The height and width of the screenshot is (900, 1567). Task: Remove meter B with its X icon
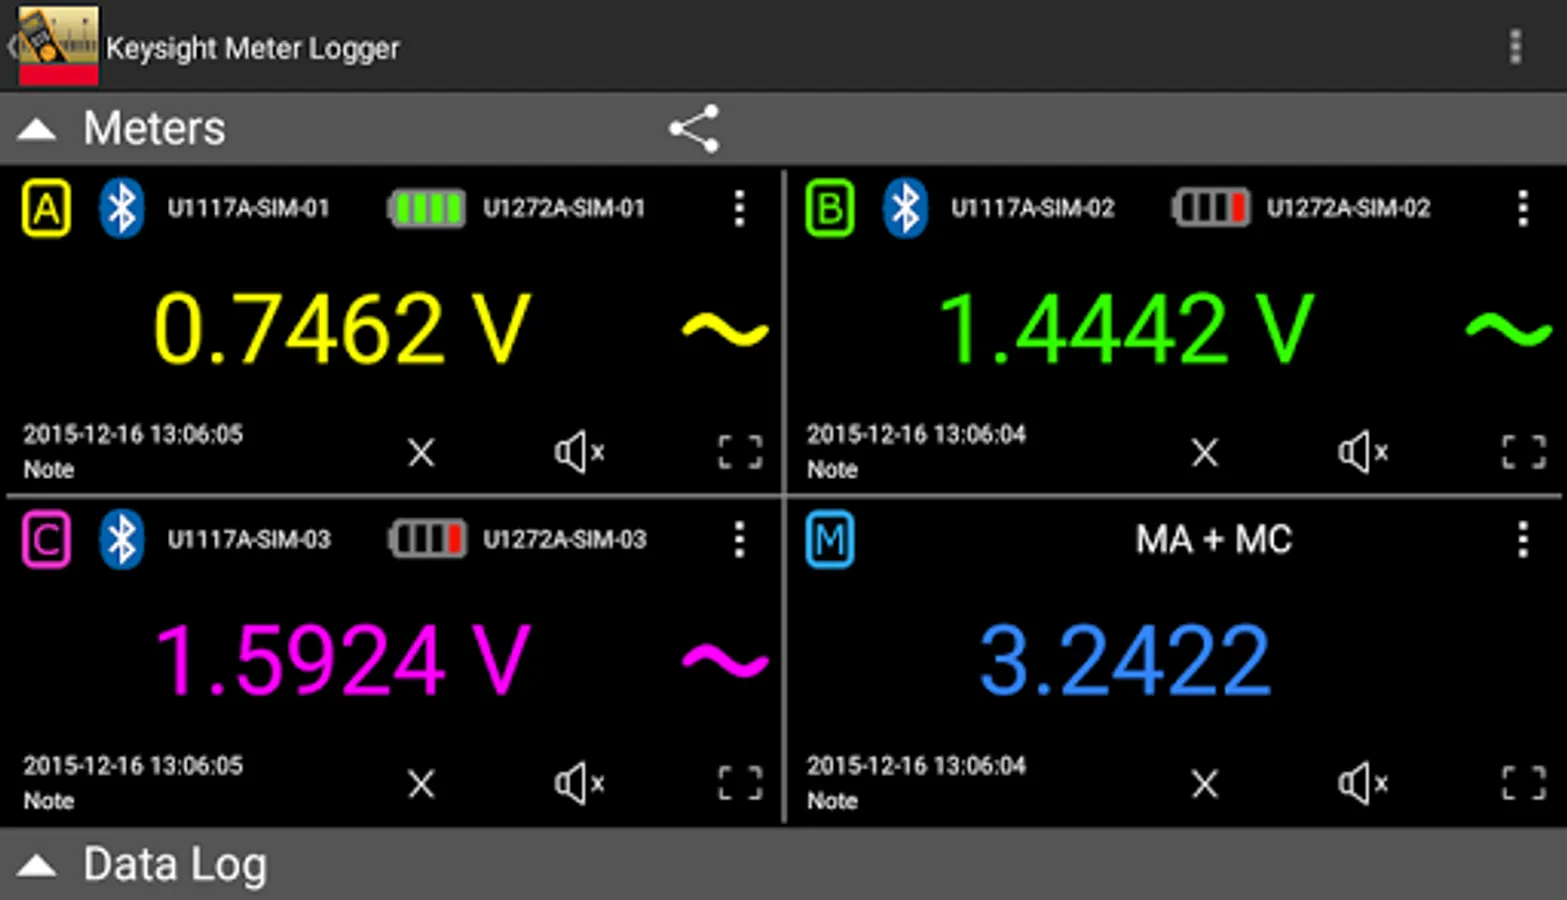1206,452
